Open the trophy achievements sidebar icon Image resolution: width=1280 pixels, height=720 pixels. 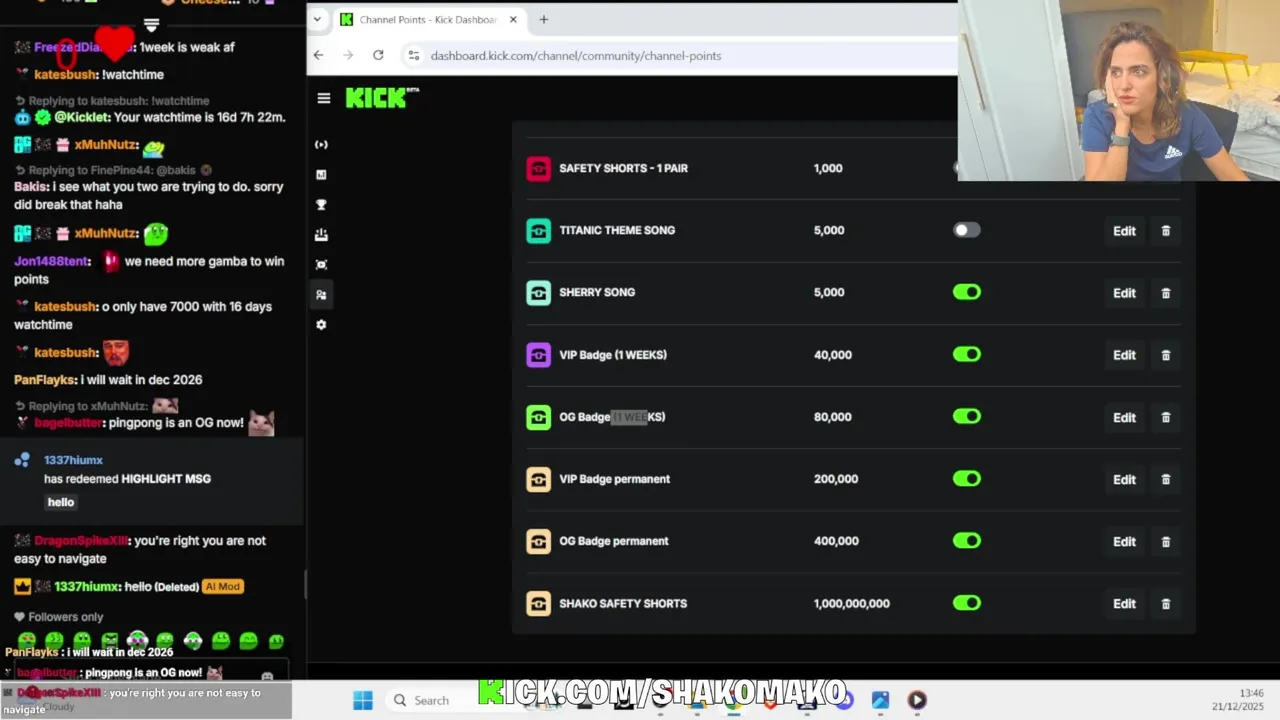click(321, 204)
